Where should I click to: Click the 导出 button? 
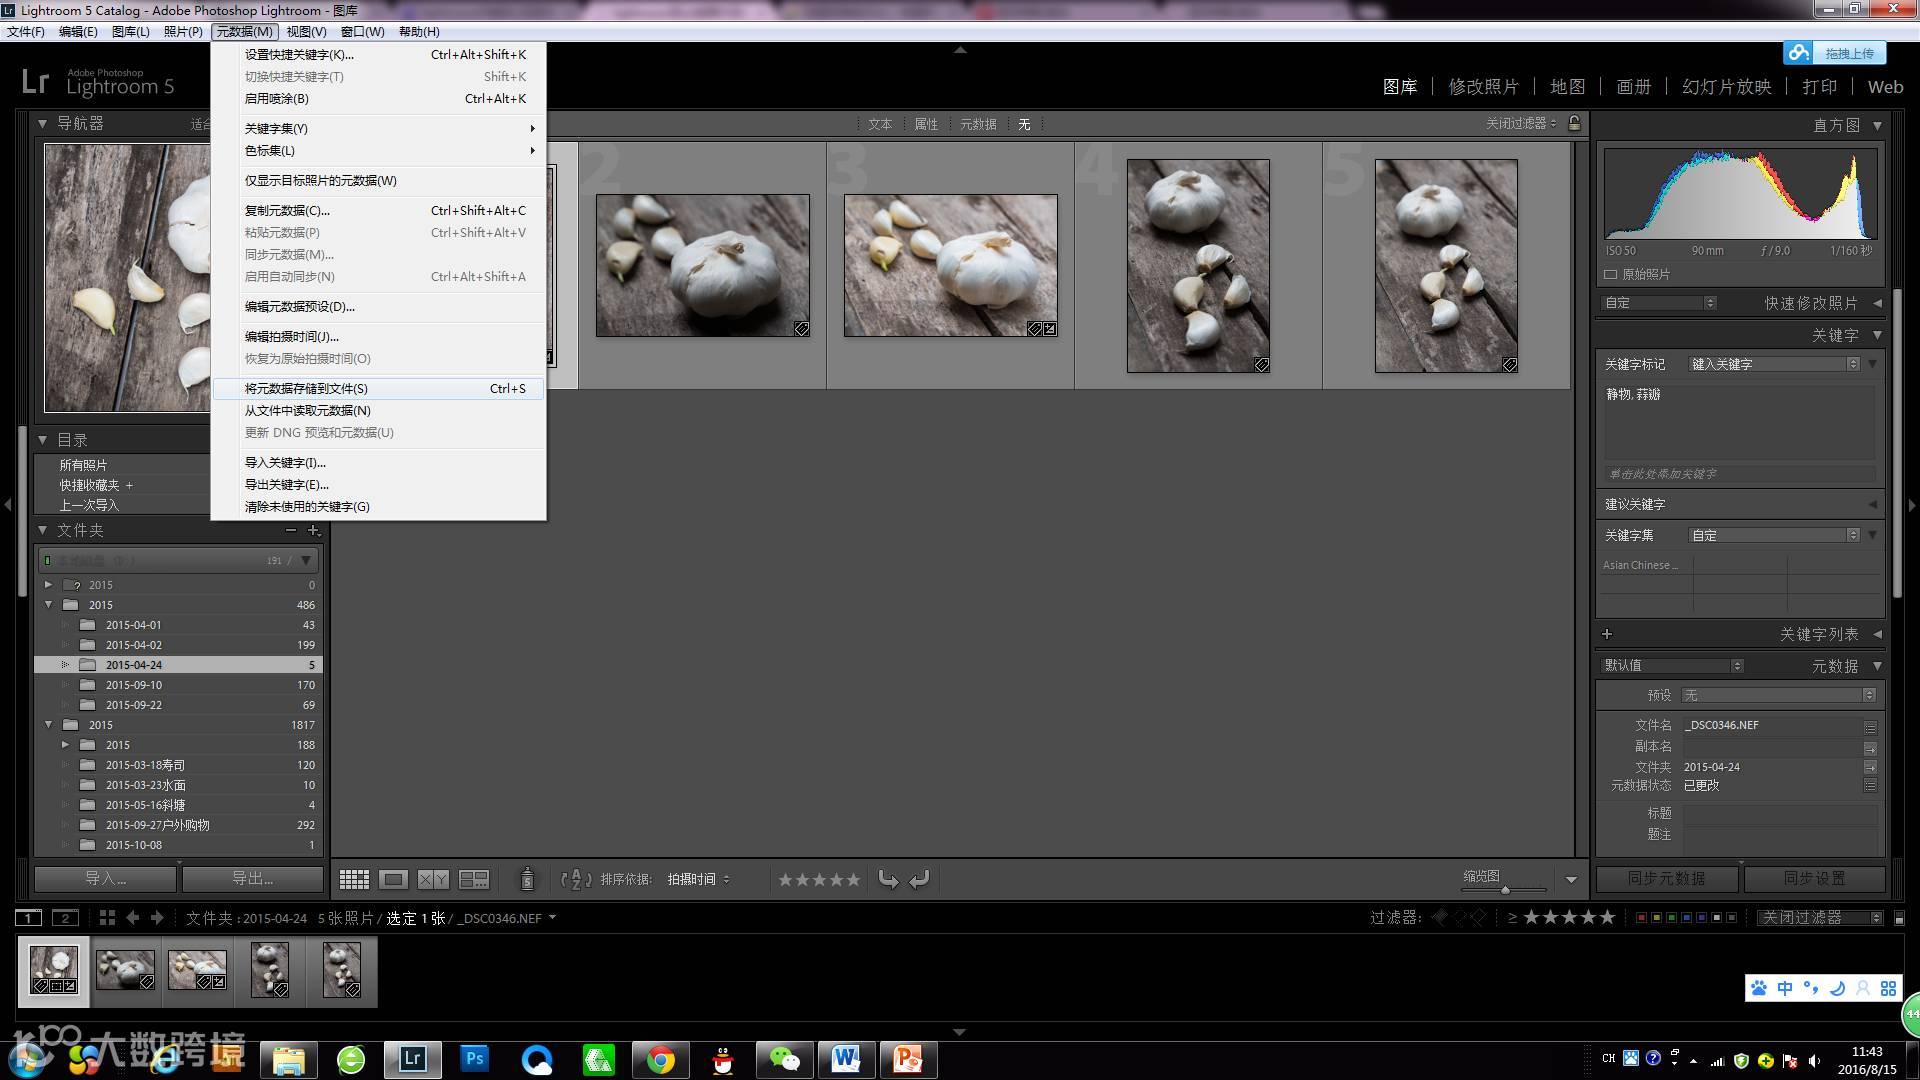[x=252, y=878]
